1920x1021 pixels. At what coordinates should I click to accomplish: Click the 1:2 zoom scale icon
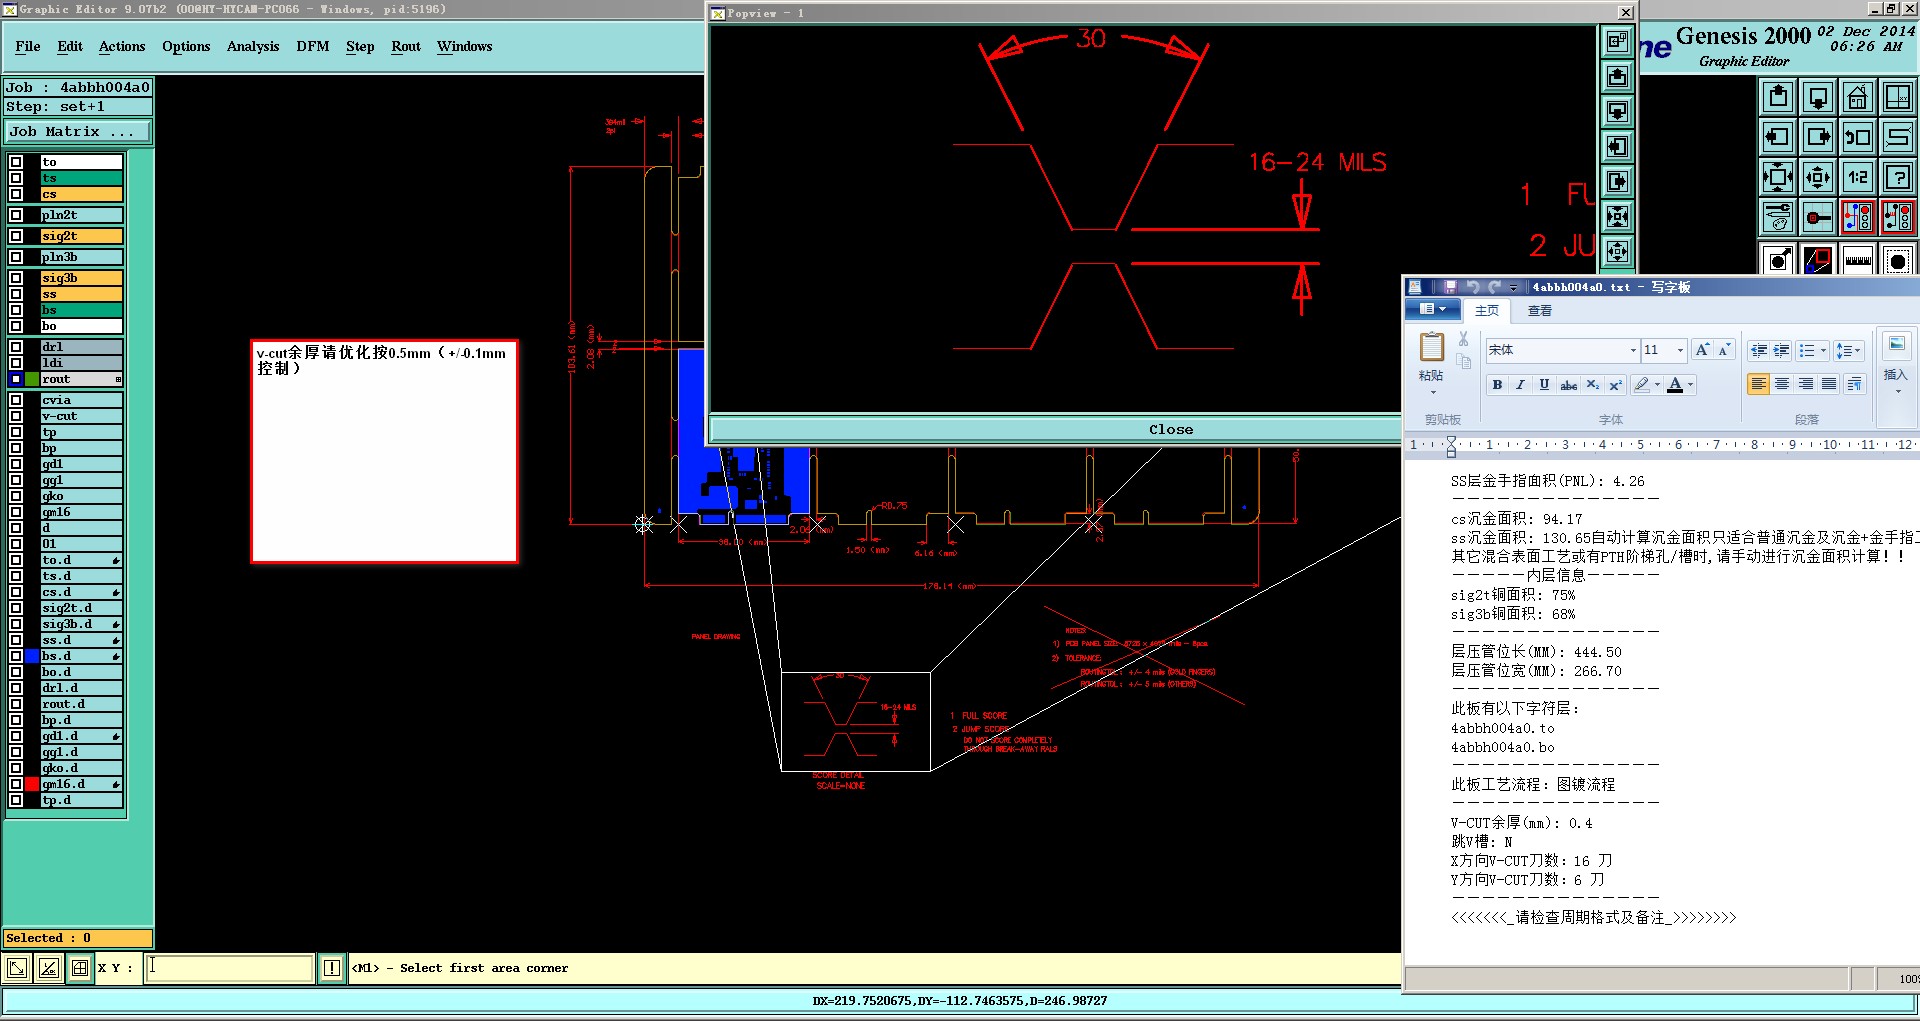click(1858, 177)
